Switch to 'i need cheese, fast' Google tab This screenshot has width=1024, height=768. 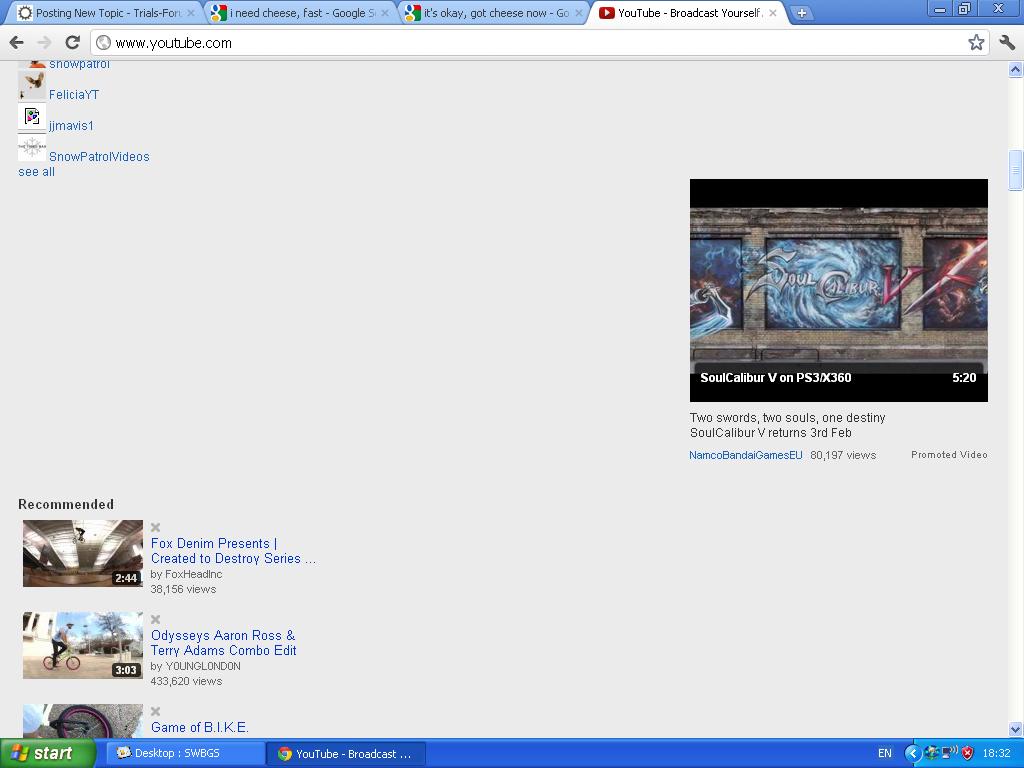coord(300,13)
